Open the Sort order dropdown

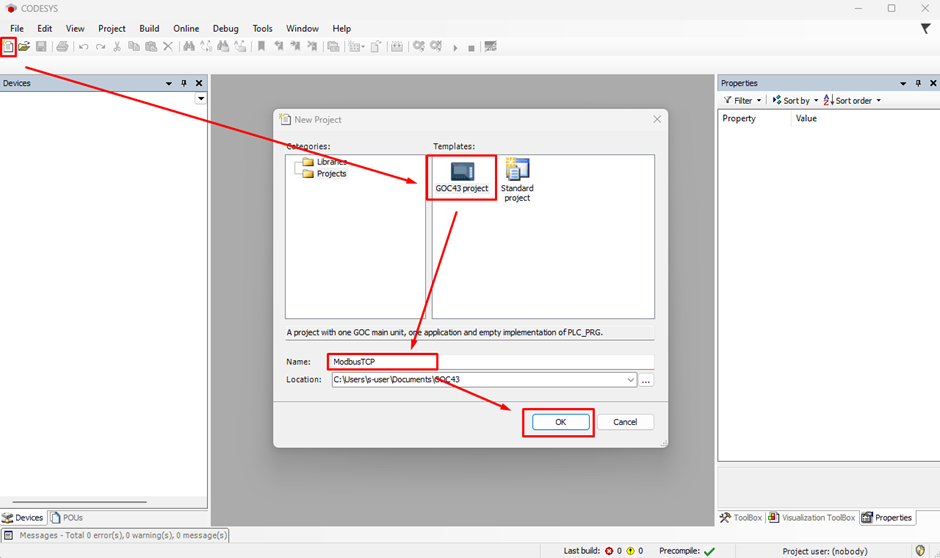click(x=852, y=101)
